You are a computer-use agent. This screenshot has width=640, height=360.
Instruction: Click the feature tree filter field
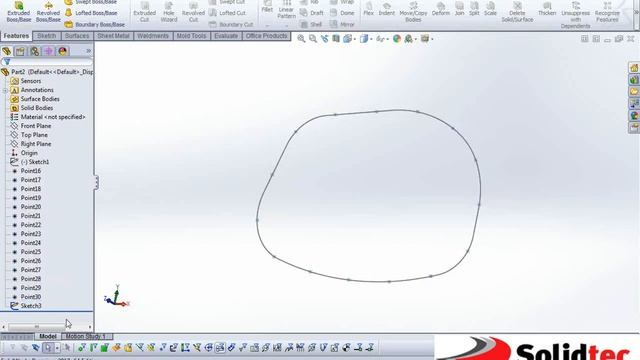click(48, 62)
